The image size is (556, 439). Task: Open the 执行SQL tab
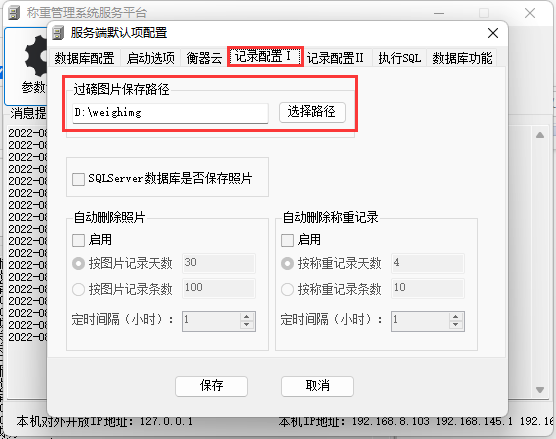(399, 58)
